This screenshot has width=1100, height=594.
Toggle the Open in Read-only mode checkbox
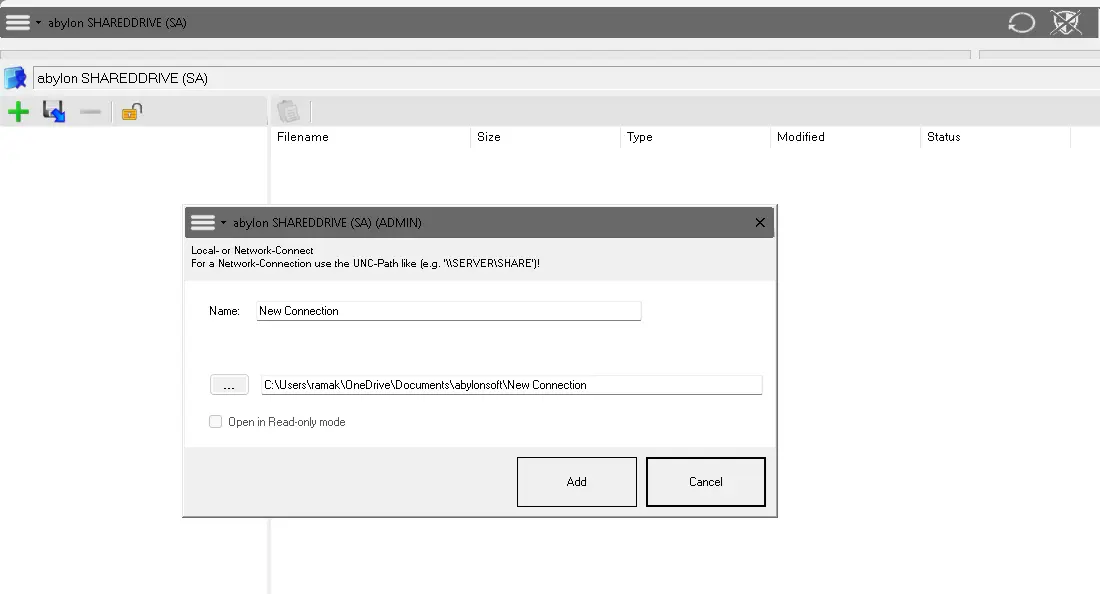coord(215,422)
